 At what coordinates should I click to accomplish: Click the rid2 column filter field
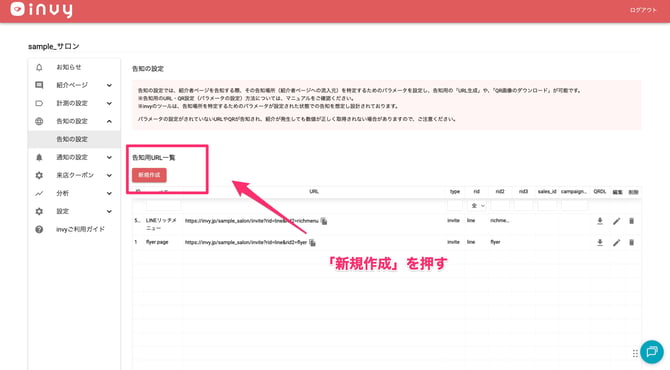click(x=500, y=206)
